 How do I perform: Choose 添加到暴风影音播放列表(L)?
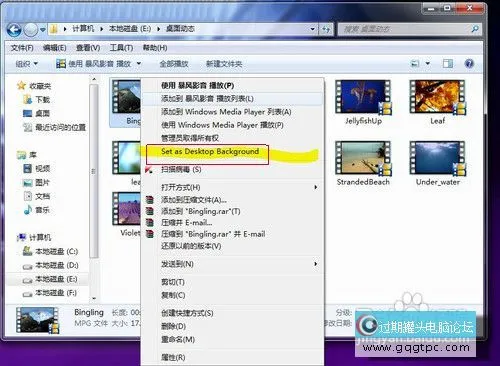coord(232,99)
